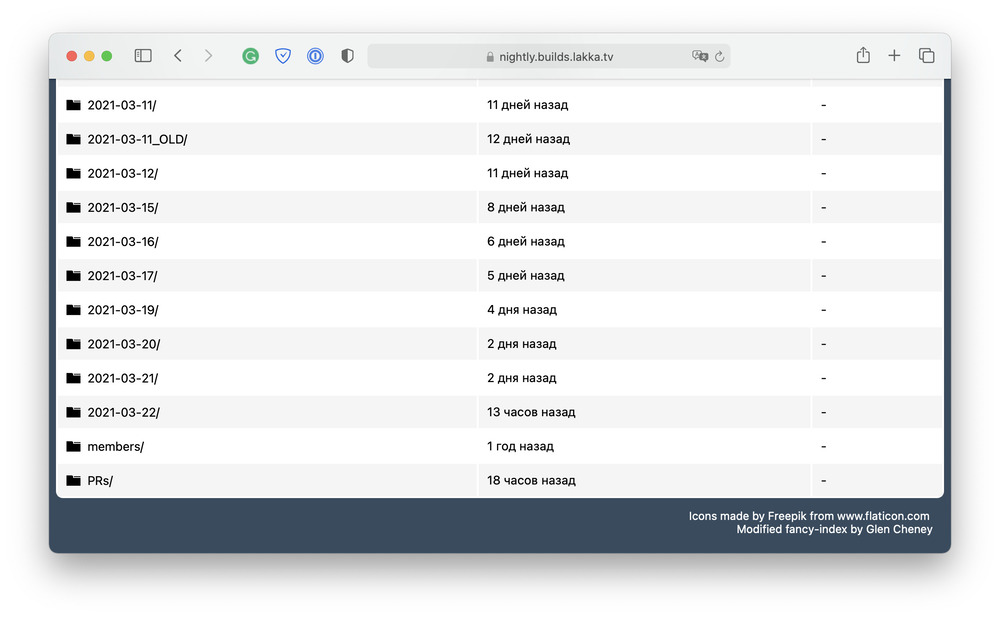Viewport: 1000px width, 618px height.
Task: Toggle the Safari sidebar button
Action: click(x=143, y=56)
